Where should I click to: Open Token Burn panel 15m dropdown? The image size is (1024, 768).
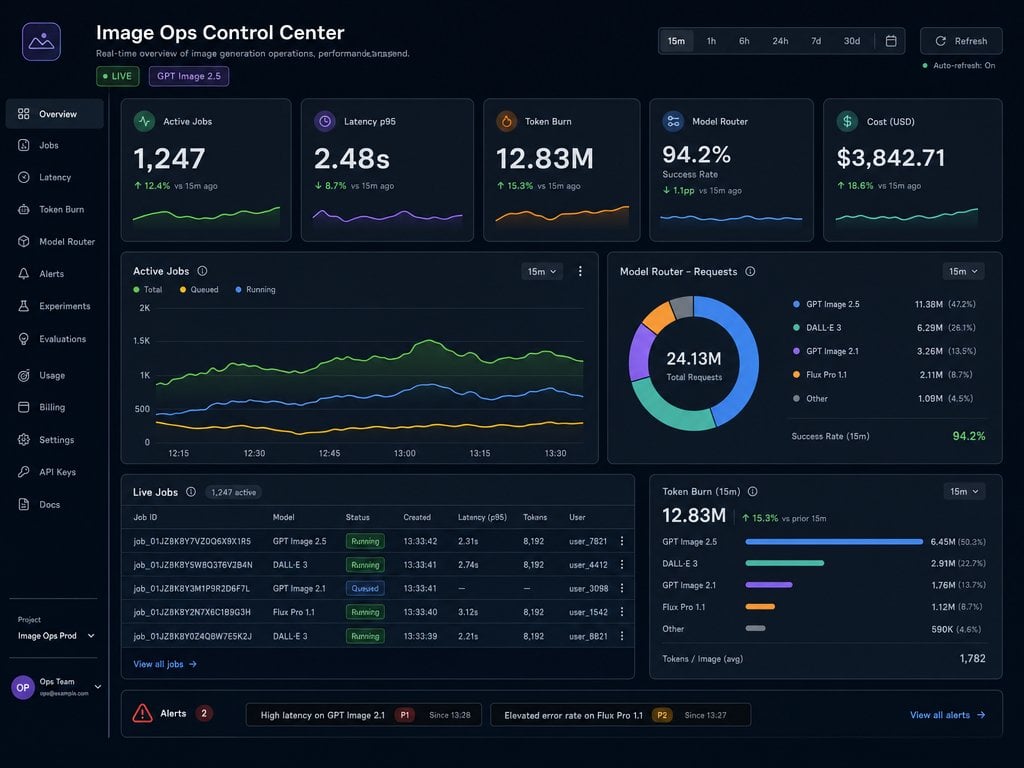click(964, 491)
